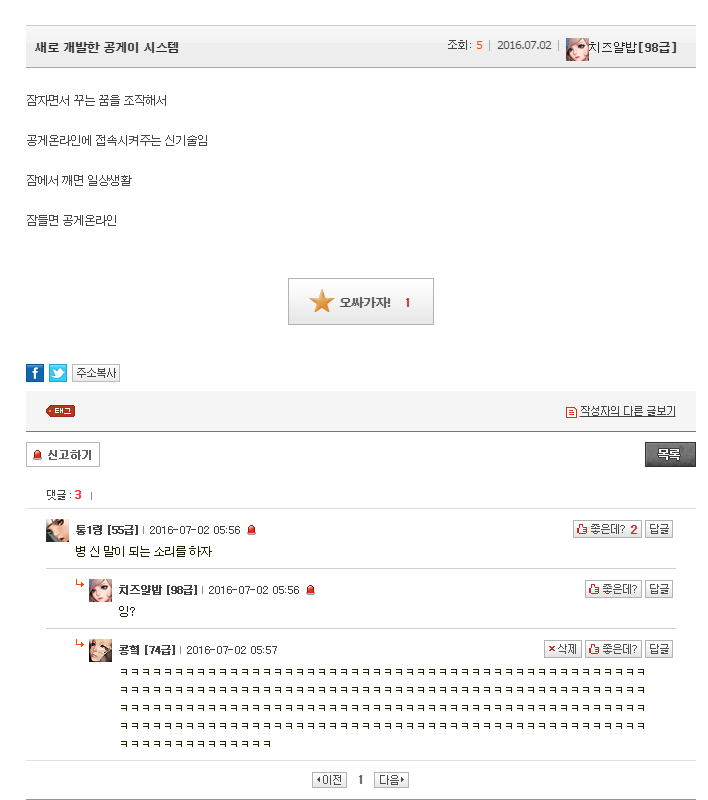Image resolution: width=708 pixels, height=800 pixels.
Task: Click the red 태그 tag icon
Action: (61, 411)
